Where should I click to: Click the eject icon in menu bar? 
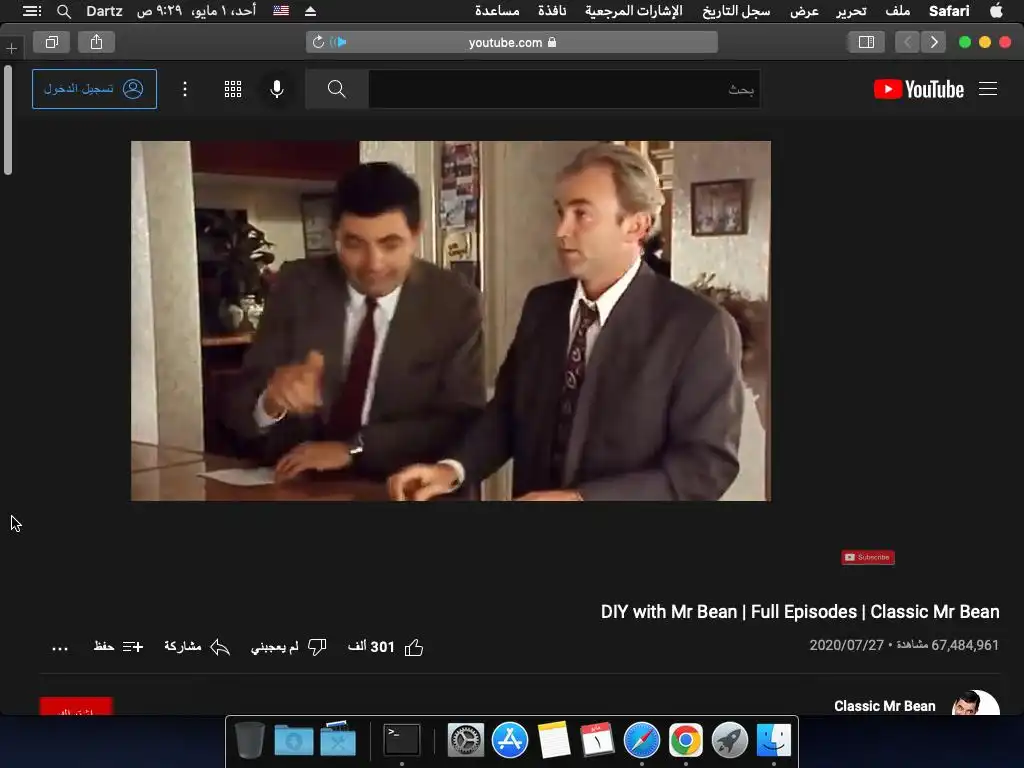pos(310,10)
